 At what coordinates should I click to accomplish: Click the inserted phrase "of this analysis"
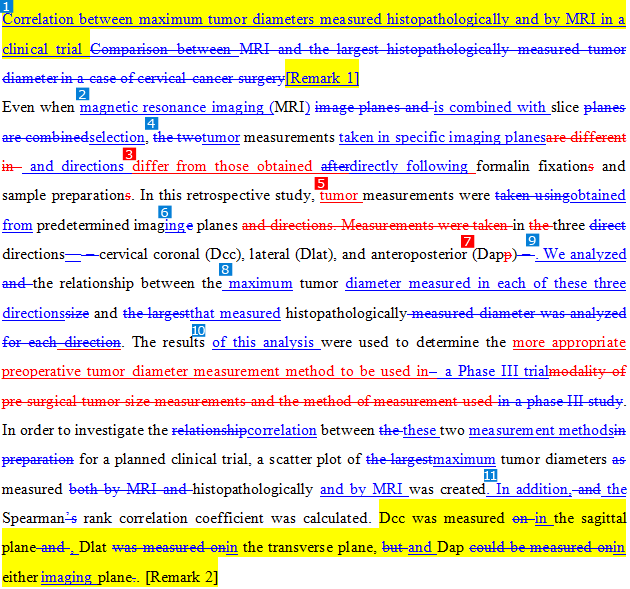[x=263, y=342]
